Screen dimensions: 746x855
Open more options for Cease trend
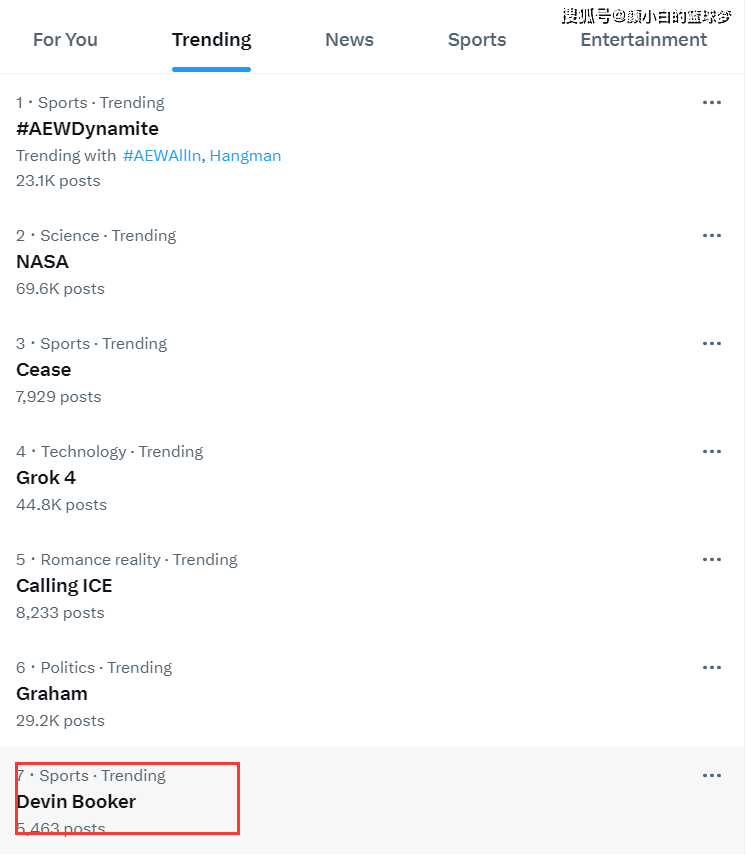[712, 344]
